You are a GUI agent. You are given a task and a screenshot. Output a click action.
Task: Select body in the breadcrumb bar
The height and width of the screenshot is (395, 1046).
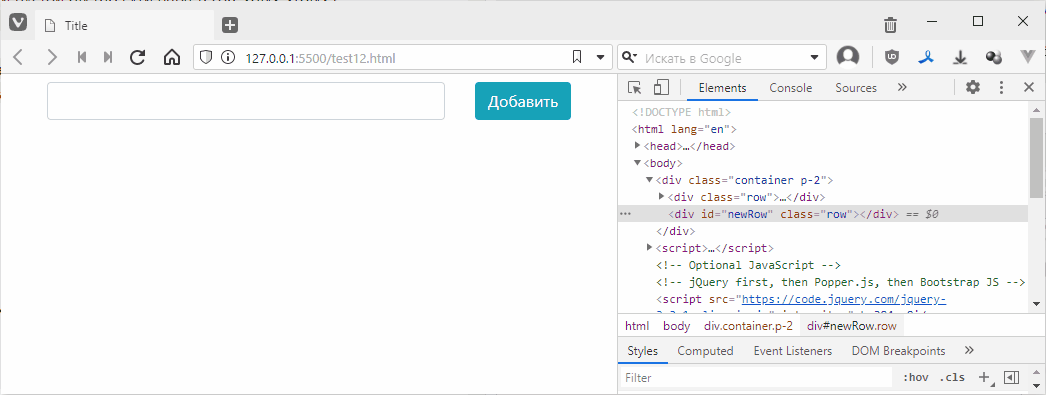click(676, 326)
